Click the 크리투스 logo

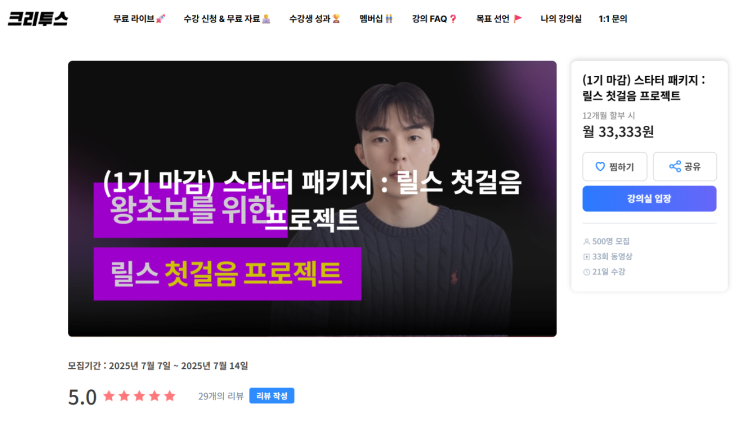[x=38, y=18]
